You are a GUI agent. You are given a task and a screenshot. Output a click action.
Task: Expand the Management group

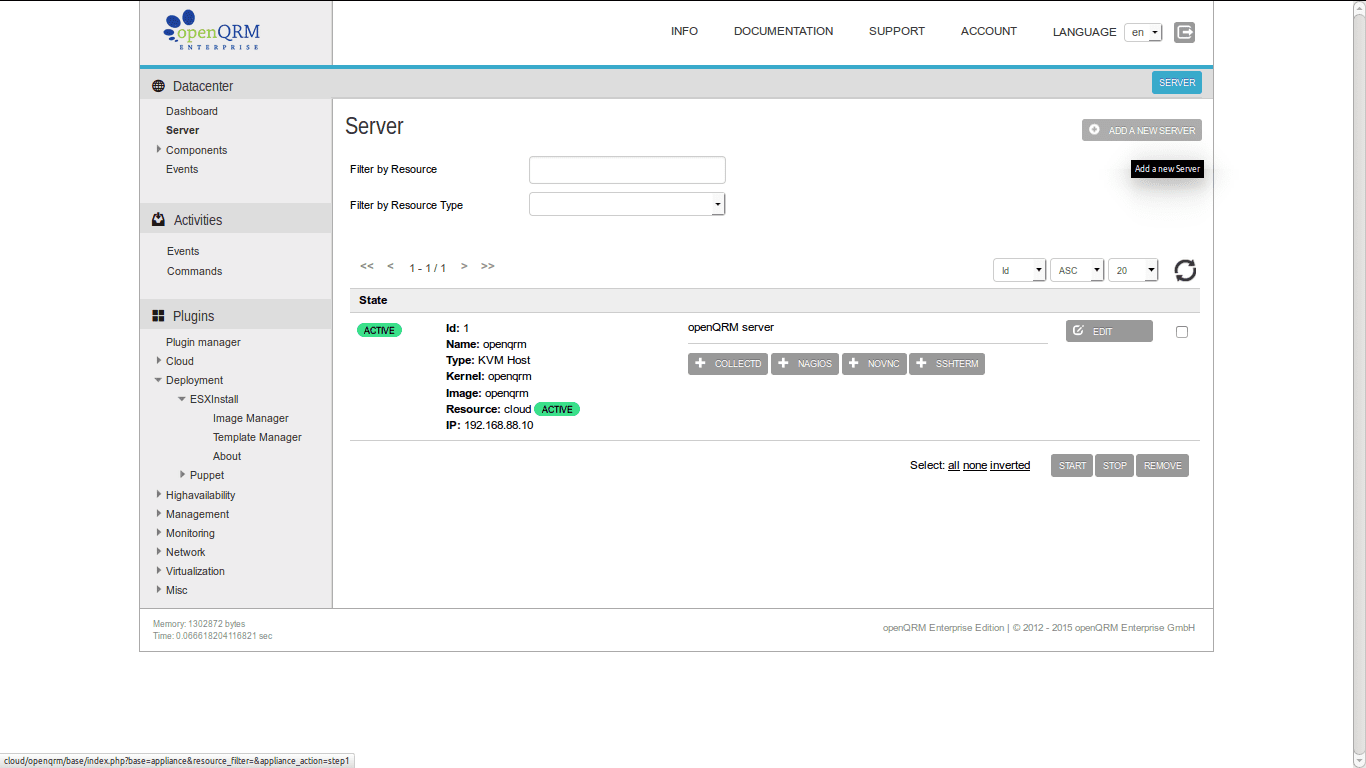pyautogui.click(x=158, y=513)
